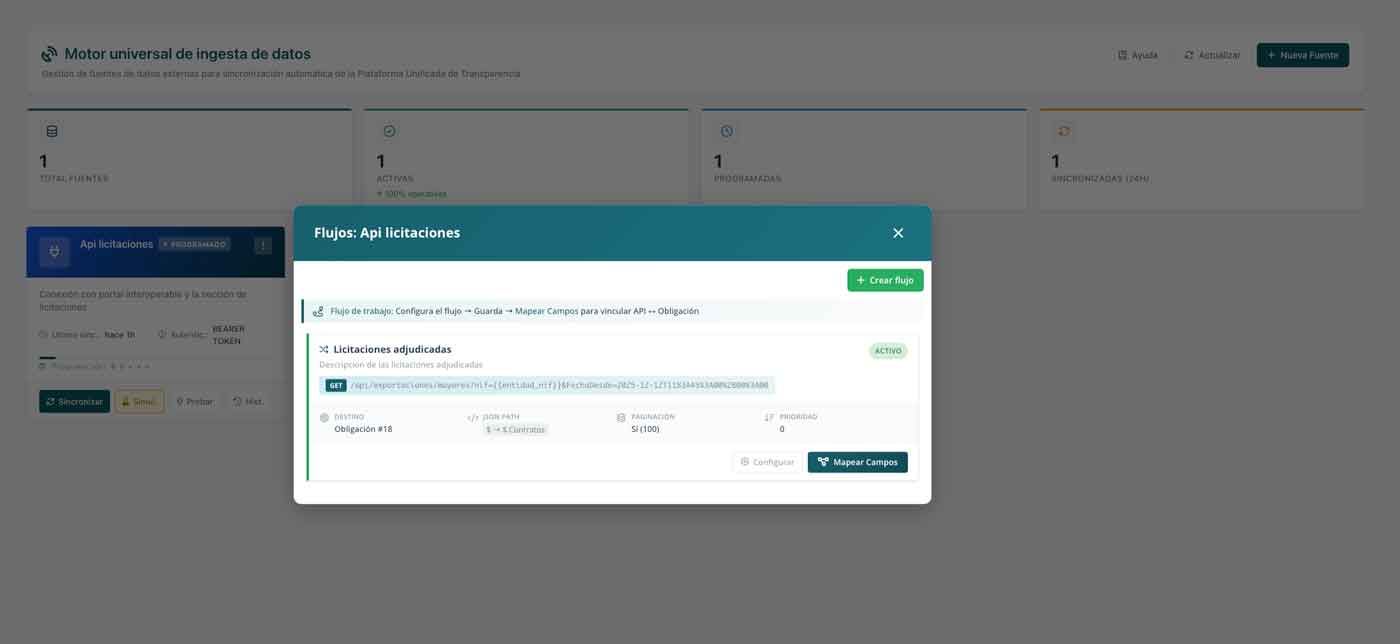The width and height of the screenshot is (1400, 644).
Task: Click the JSON Path code icon
Action: tap(473, 418)
